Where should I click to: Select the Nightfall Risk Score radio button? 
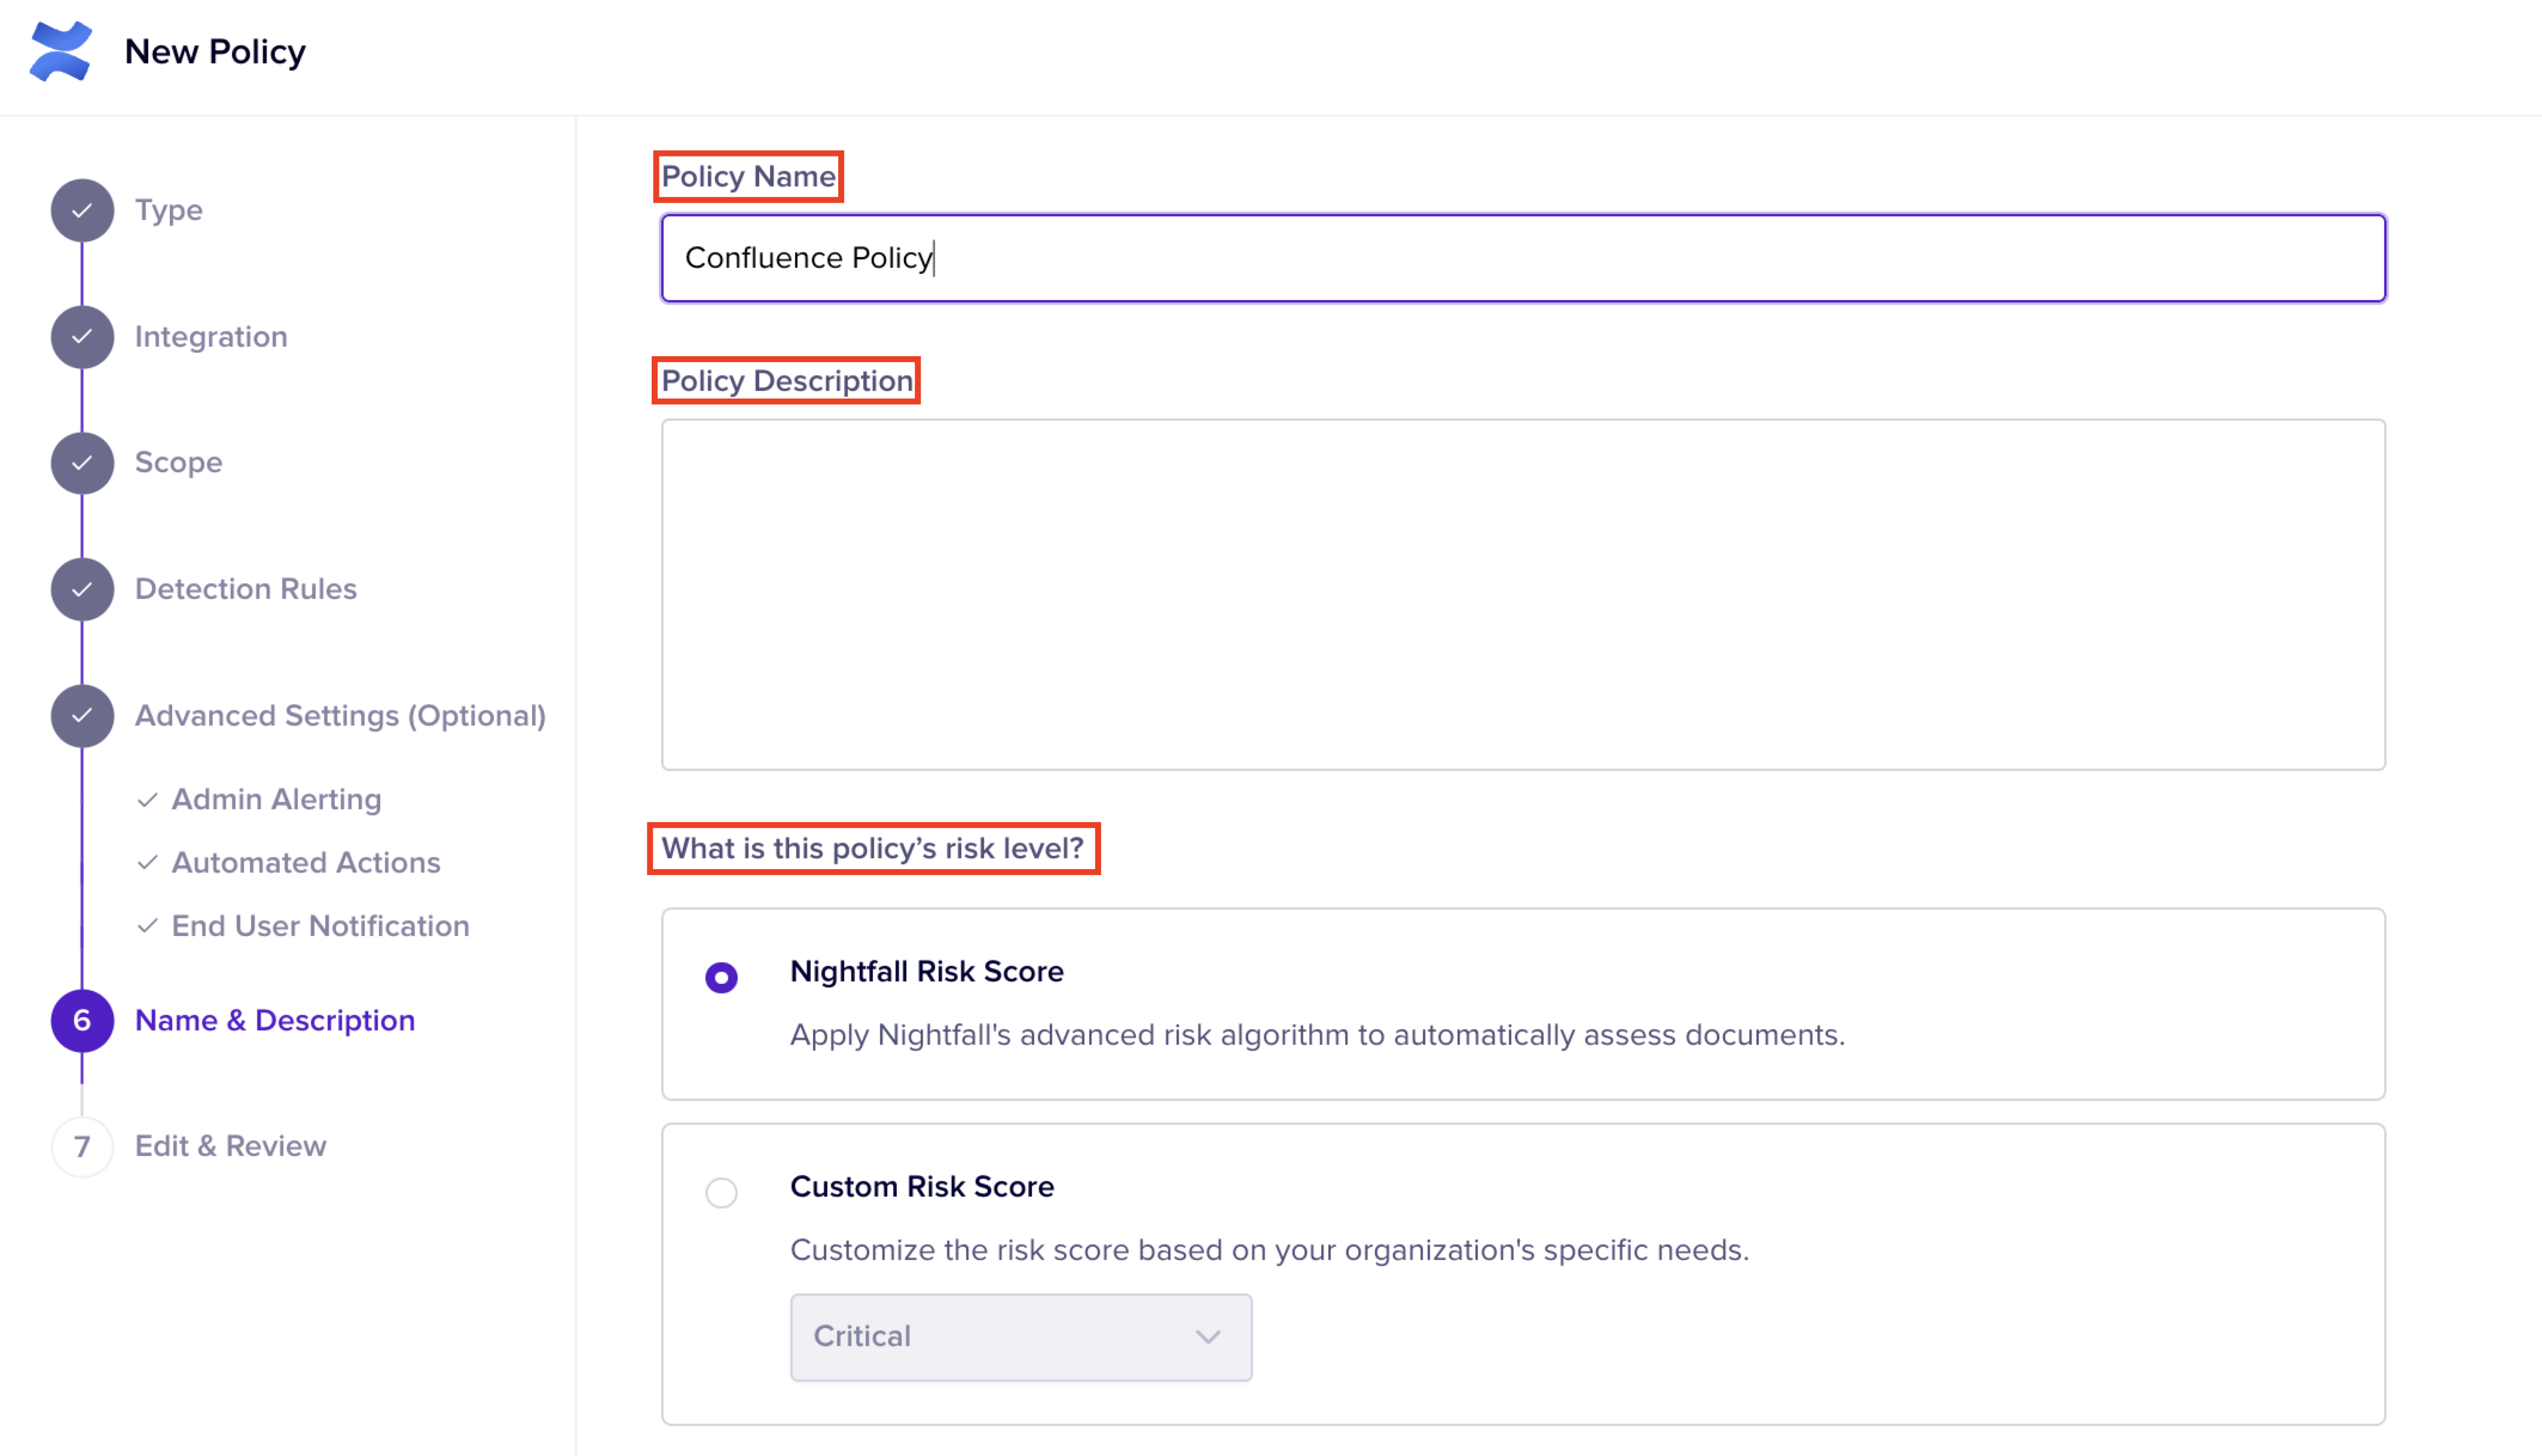tap(721, 977)
